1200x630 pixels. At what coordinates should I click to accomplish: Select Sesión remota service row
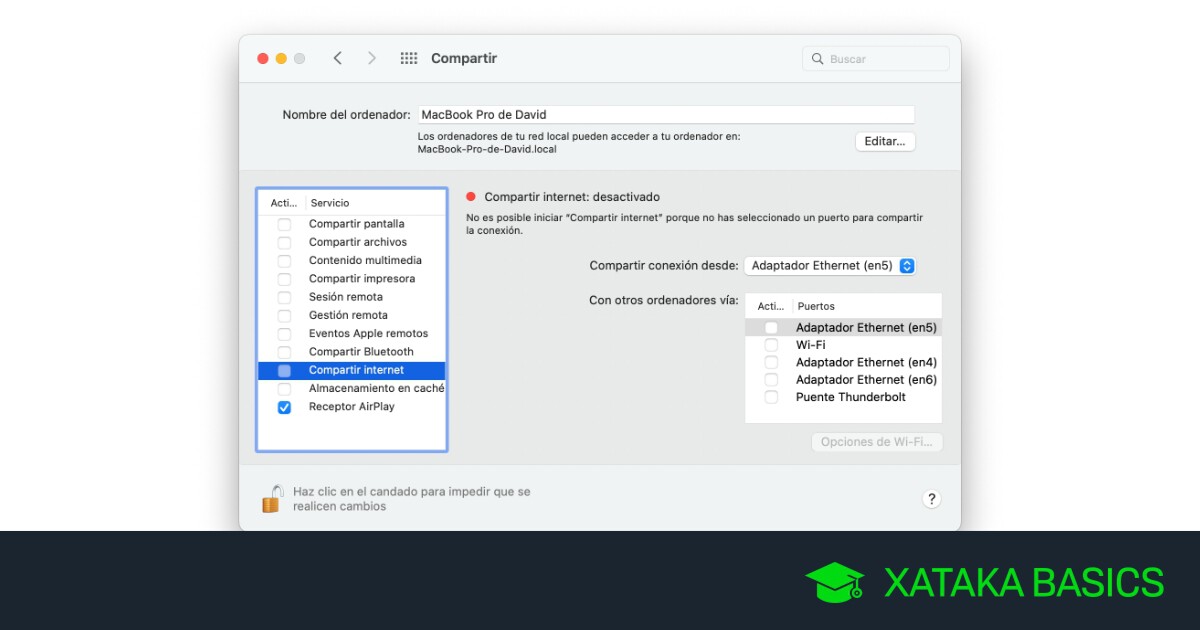345,297
